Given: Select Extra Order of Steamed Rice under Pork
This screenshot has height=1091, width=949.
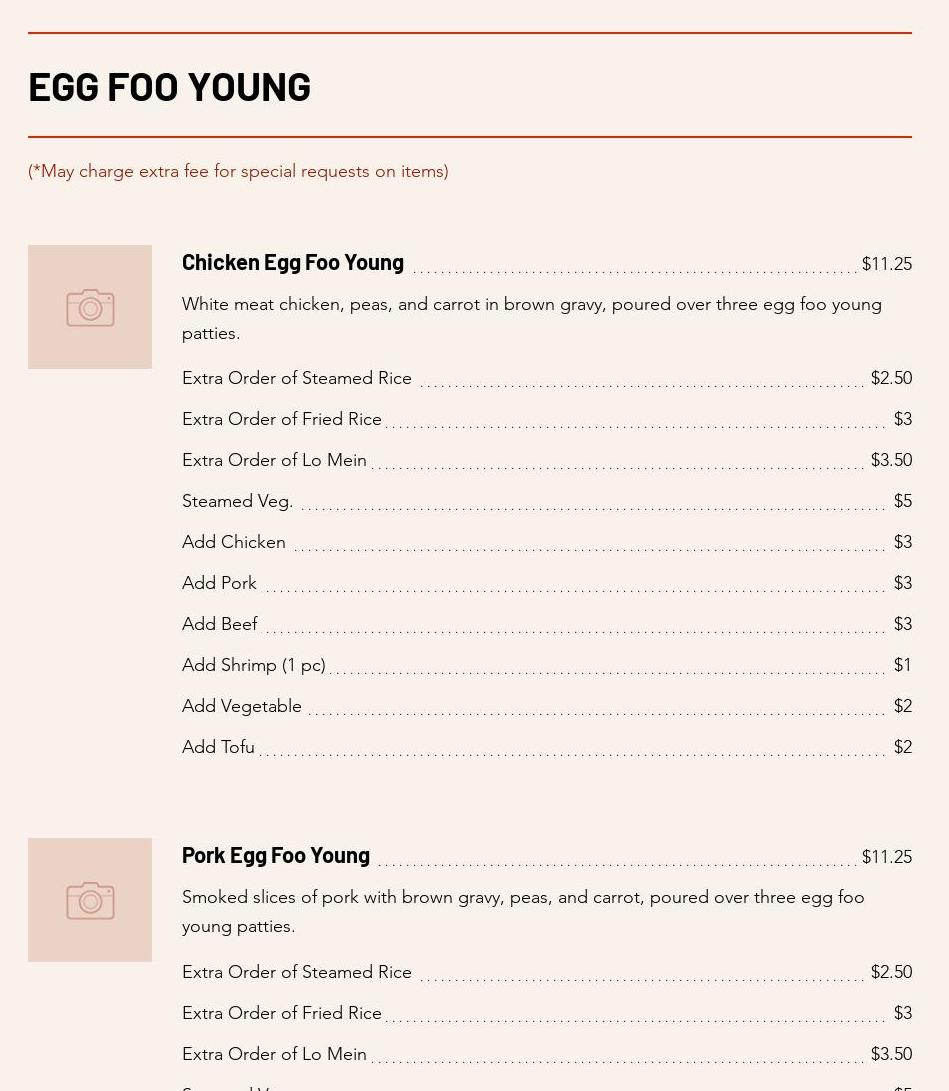Looking at the screenshot, I should (297, 972).
